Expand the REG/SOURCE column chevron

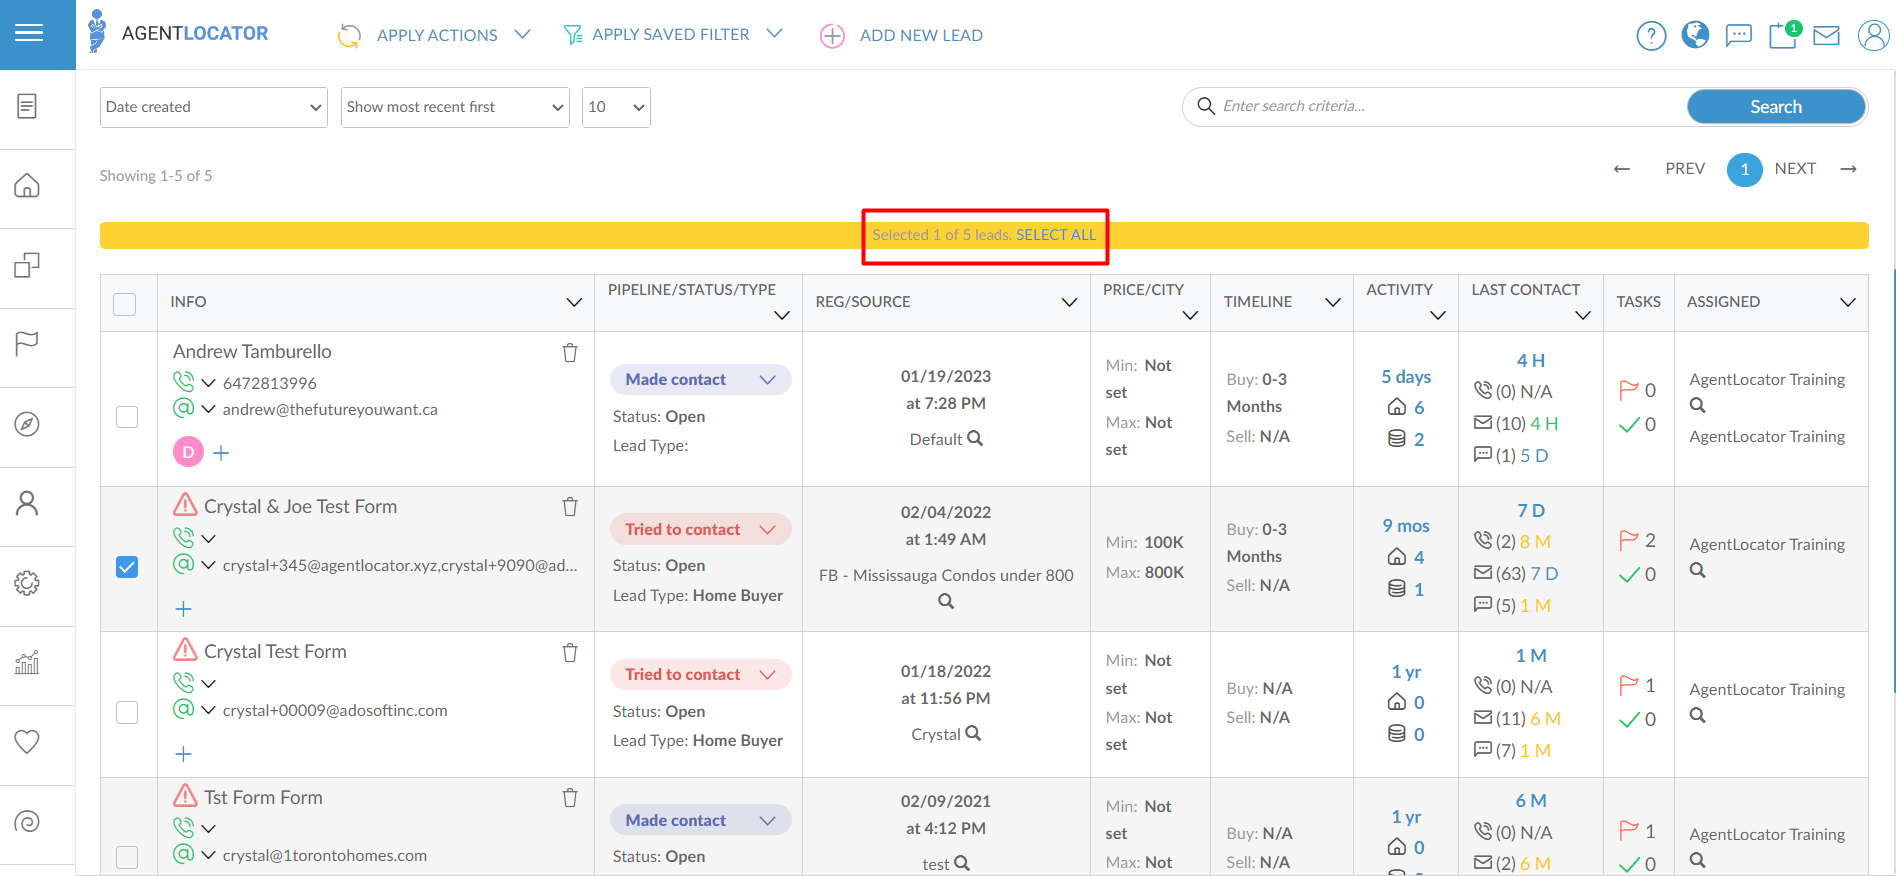pos(1069,302)
